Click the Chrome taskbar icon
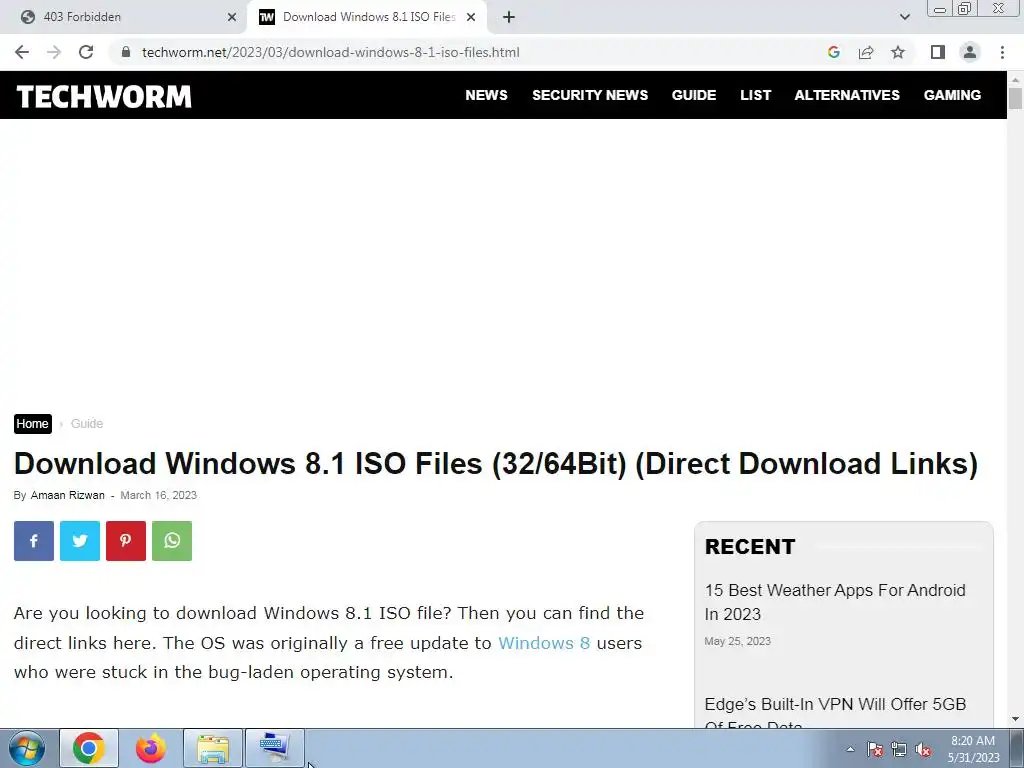The image size is (1024, 768). (89, 748)
